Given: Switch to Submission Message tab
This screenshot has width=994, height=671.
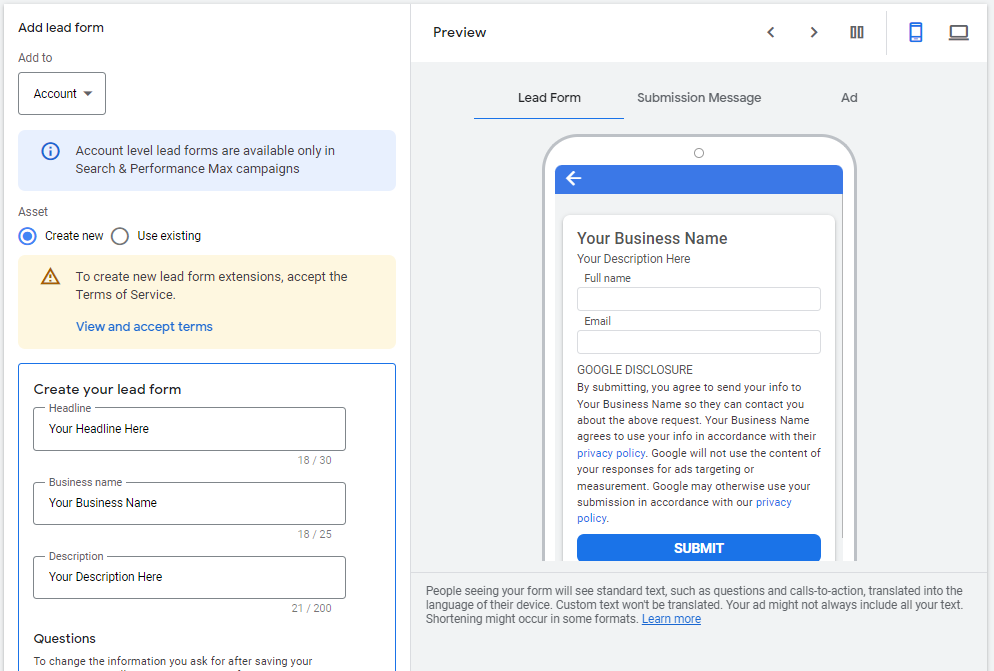Looking at the screenshot, I should 699,98.
